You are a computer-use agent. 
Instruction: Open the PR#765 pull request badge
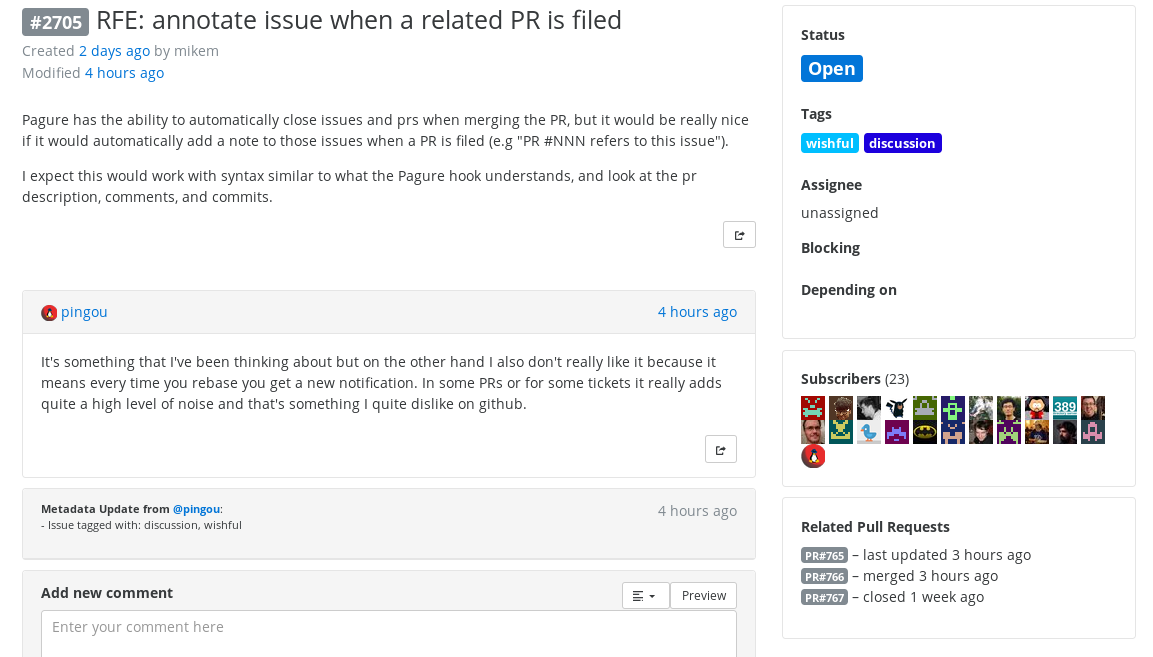(x=824, y=555)
